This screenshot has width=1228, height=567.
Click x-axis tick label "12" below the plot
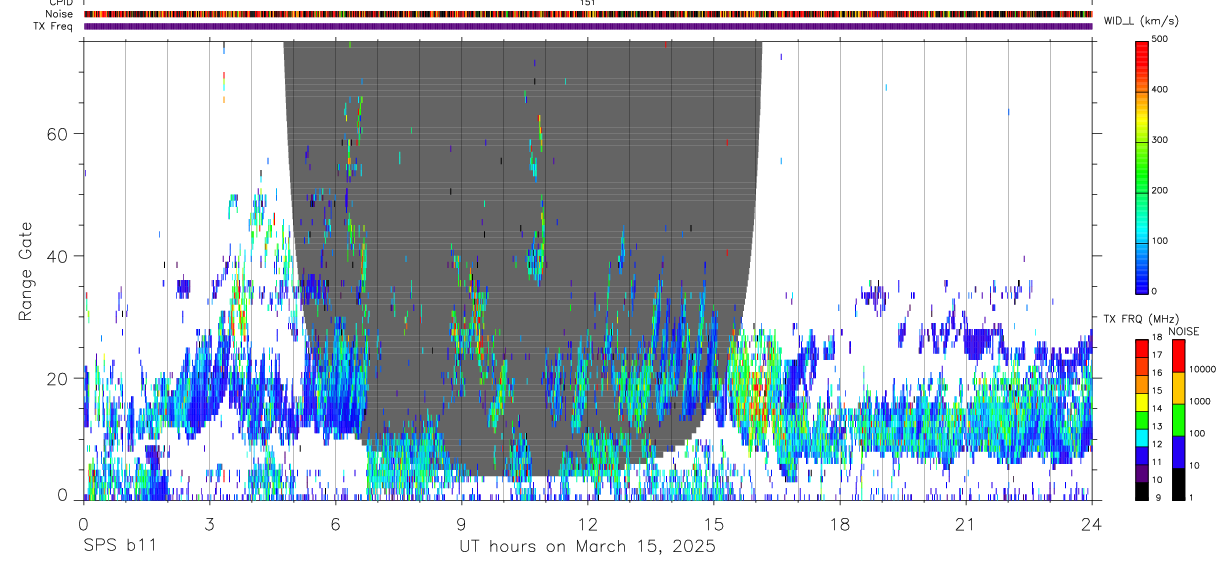587,524
